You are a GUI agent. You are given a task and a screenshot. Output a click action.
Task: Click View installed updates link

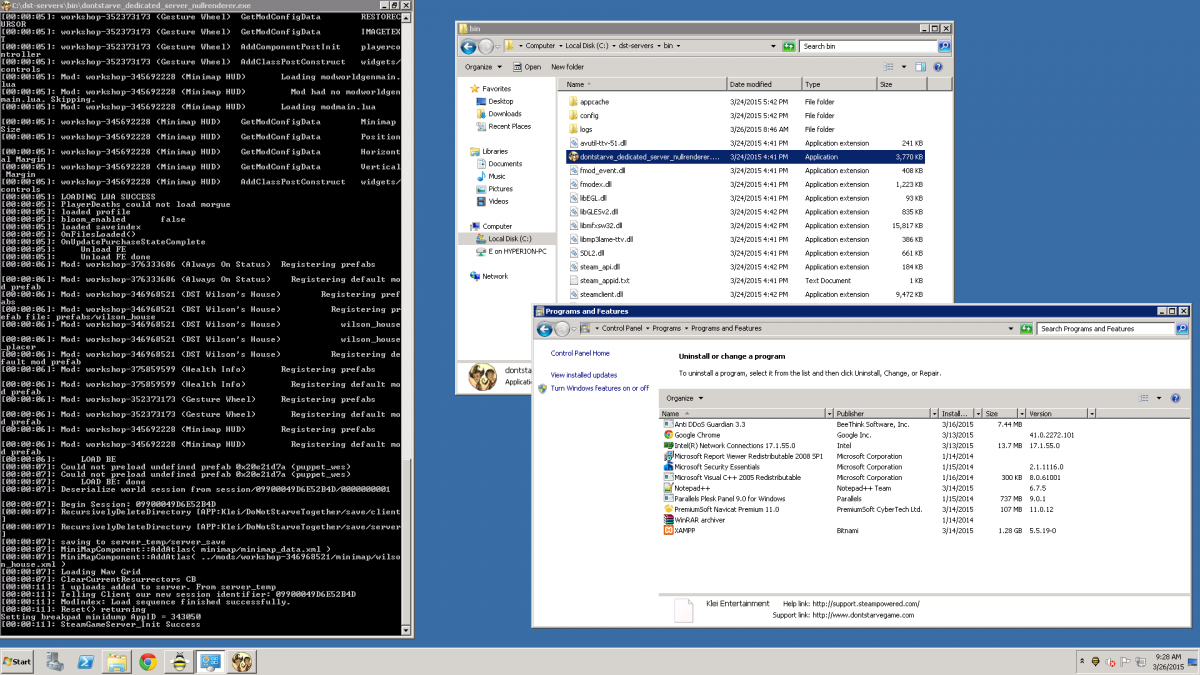pyautogui.click(x=583, y=375)
